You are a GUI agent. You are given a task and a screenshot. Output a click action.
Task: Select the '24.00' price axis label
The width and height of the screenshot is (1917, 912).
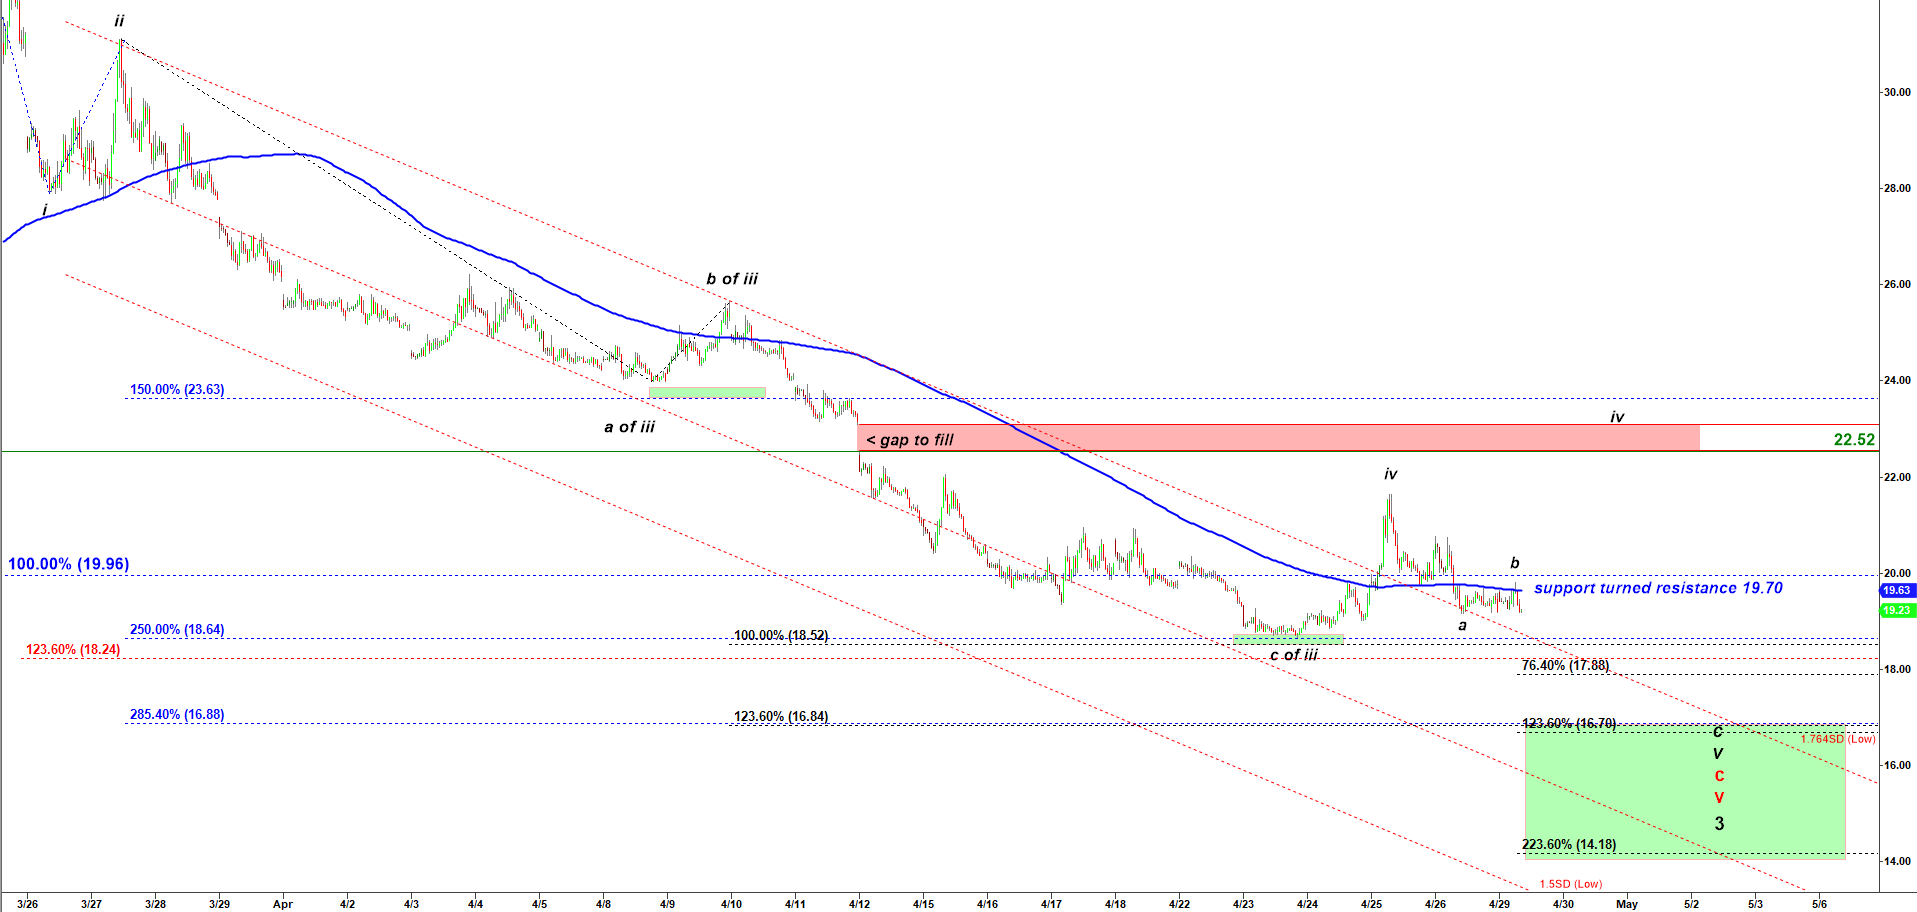(1896, 380)
